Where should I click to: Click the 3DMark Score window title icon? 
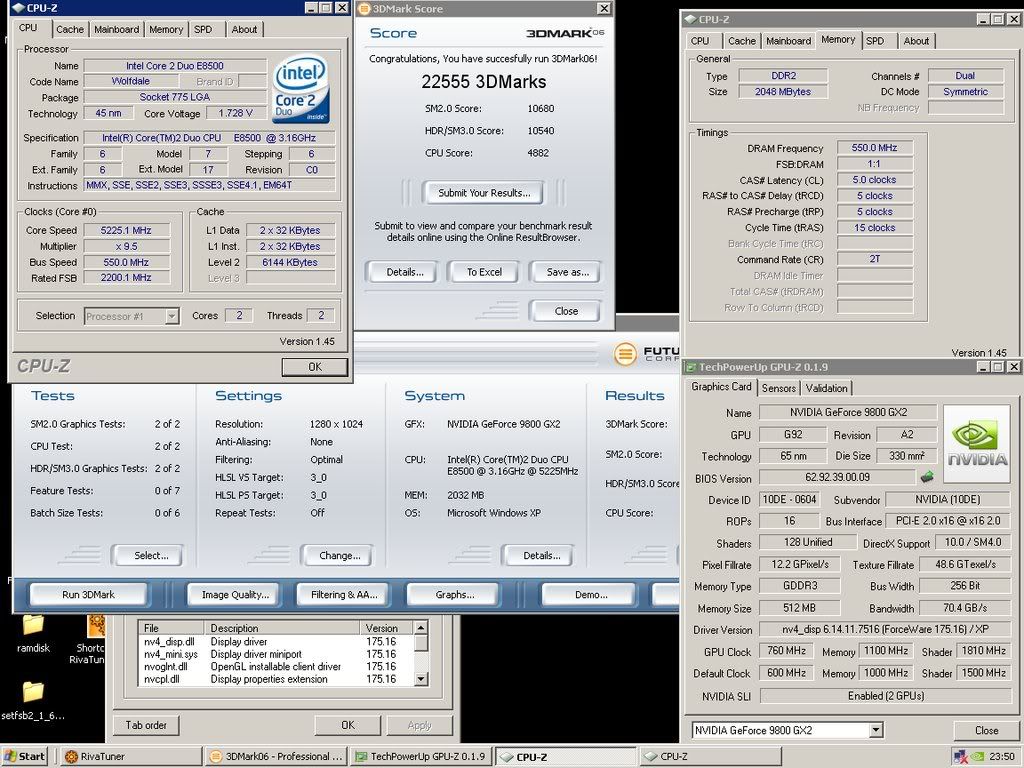pyautogui.click(x=364, y=8)
